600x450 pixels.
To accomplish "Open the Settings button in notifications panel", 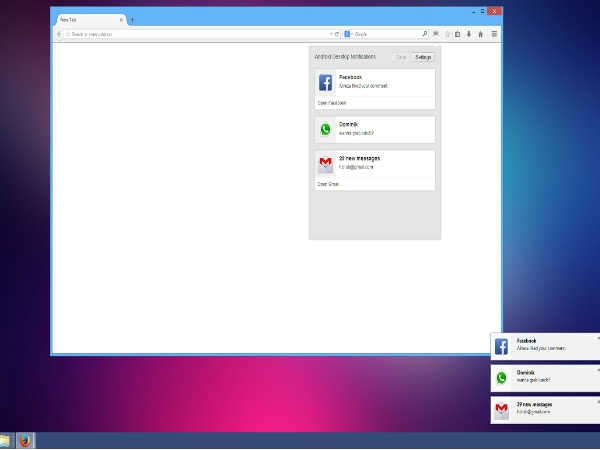I will tap(423, 57).
